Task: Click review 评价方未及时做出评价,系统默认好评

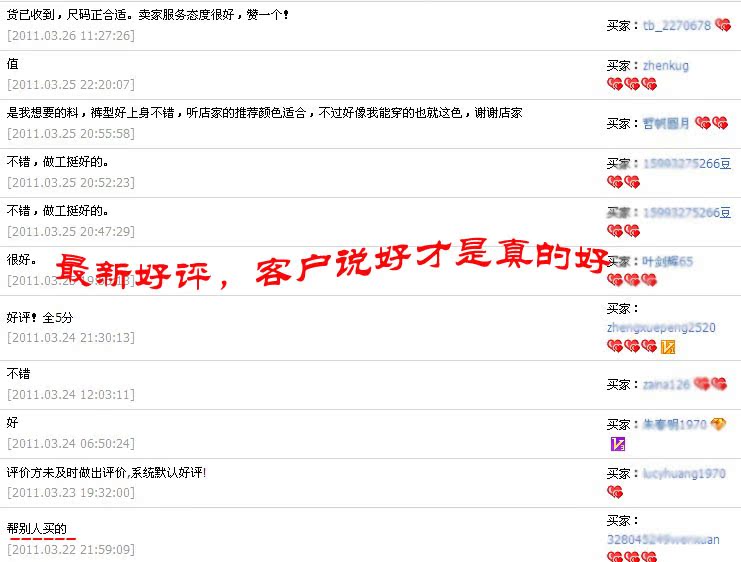Action: pos(106,472)
